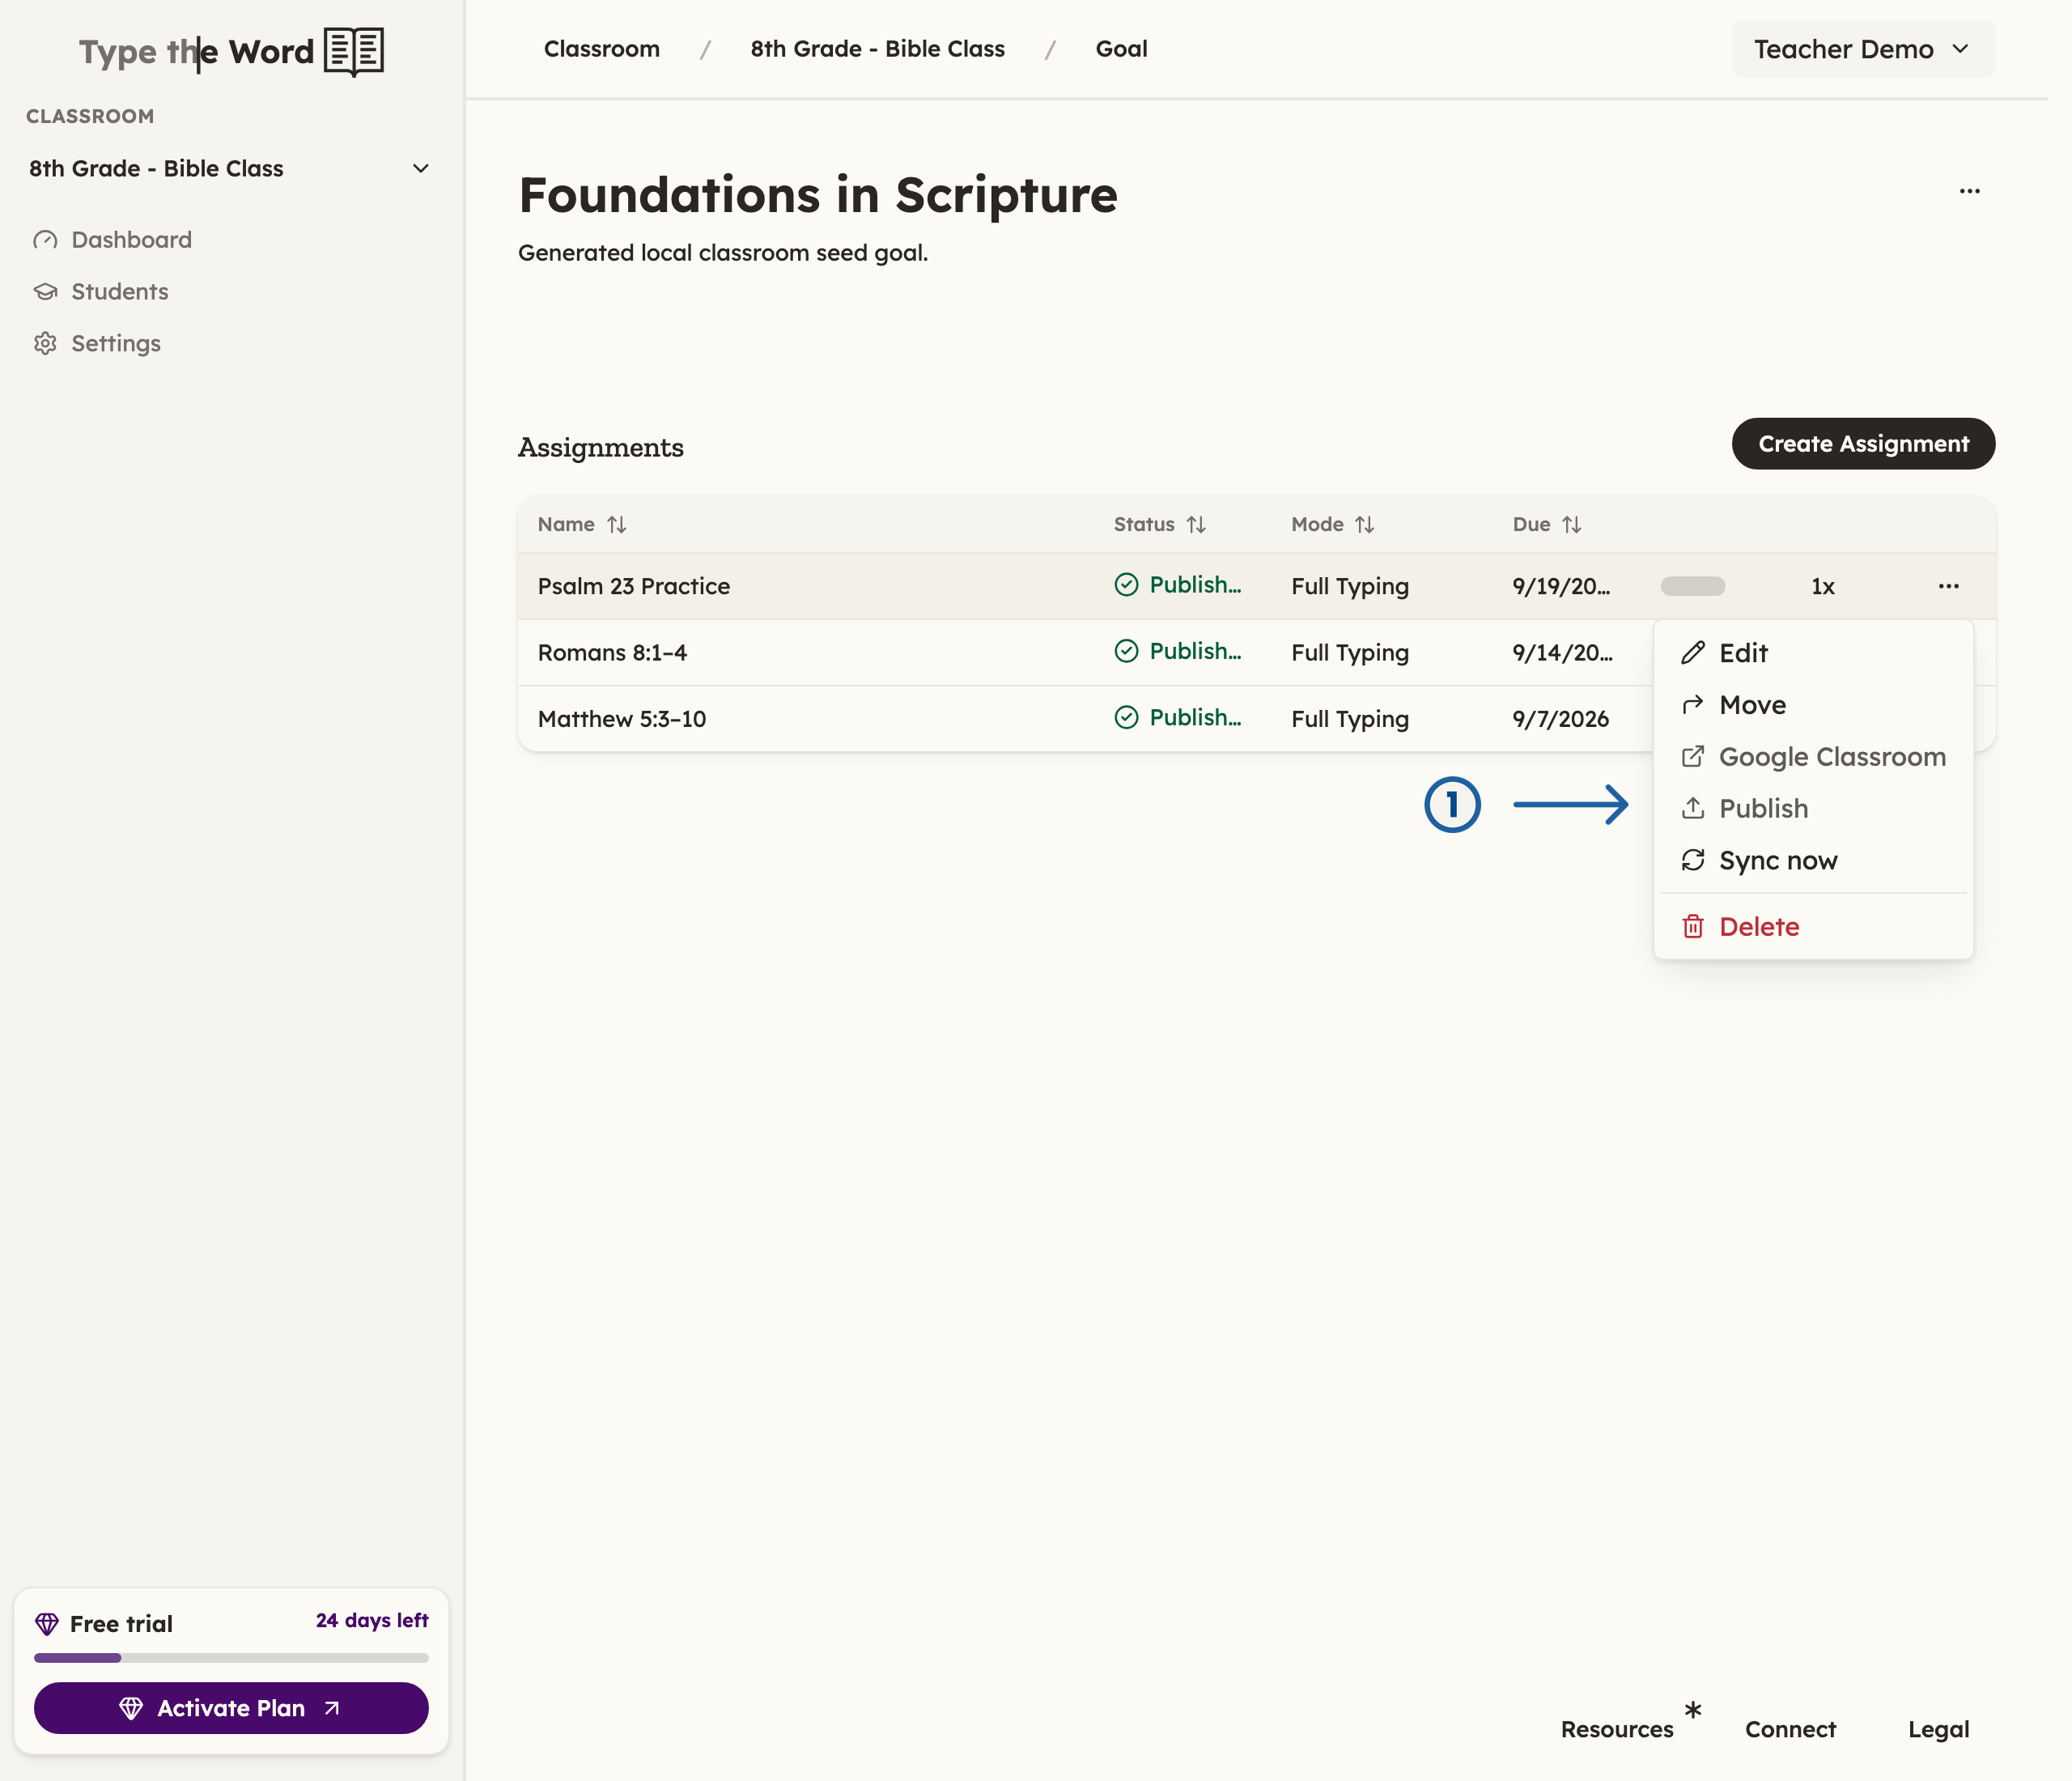Select Delete in the context menu
The width and height of the screenshot is (2072, 1781).
click(1813, 927)
